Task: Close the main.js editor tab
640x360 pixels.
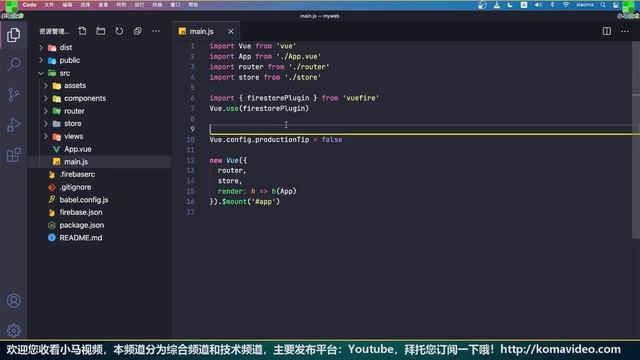Action: click(231, 31)
